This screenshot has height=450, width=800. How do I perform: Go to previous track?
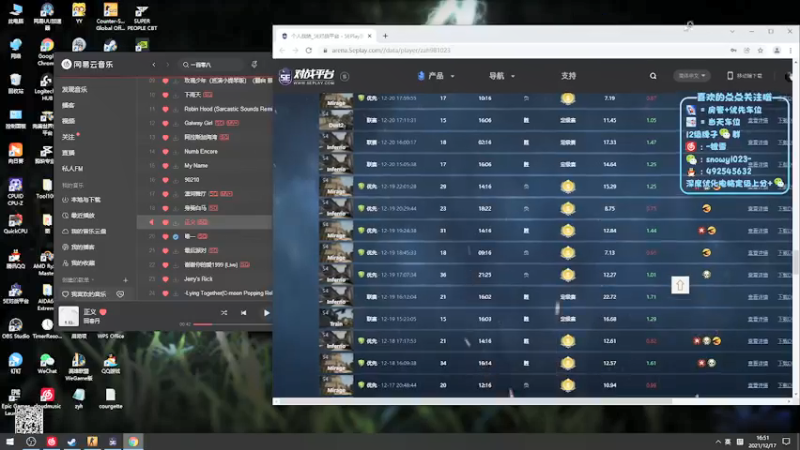tap(243, 313)
